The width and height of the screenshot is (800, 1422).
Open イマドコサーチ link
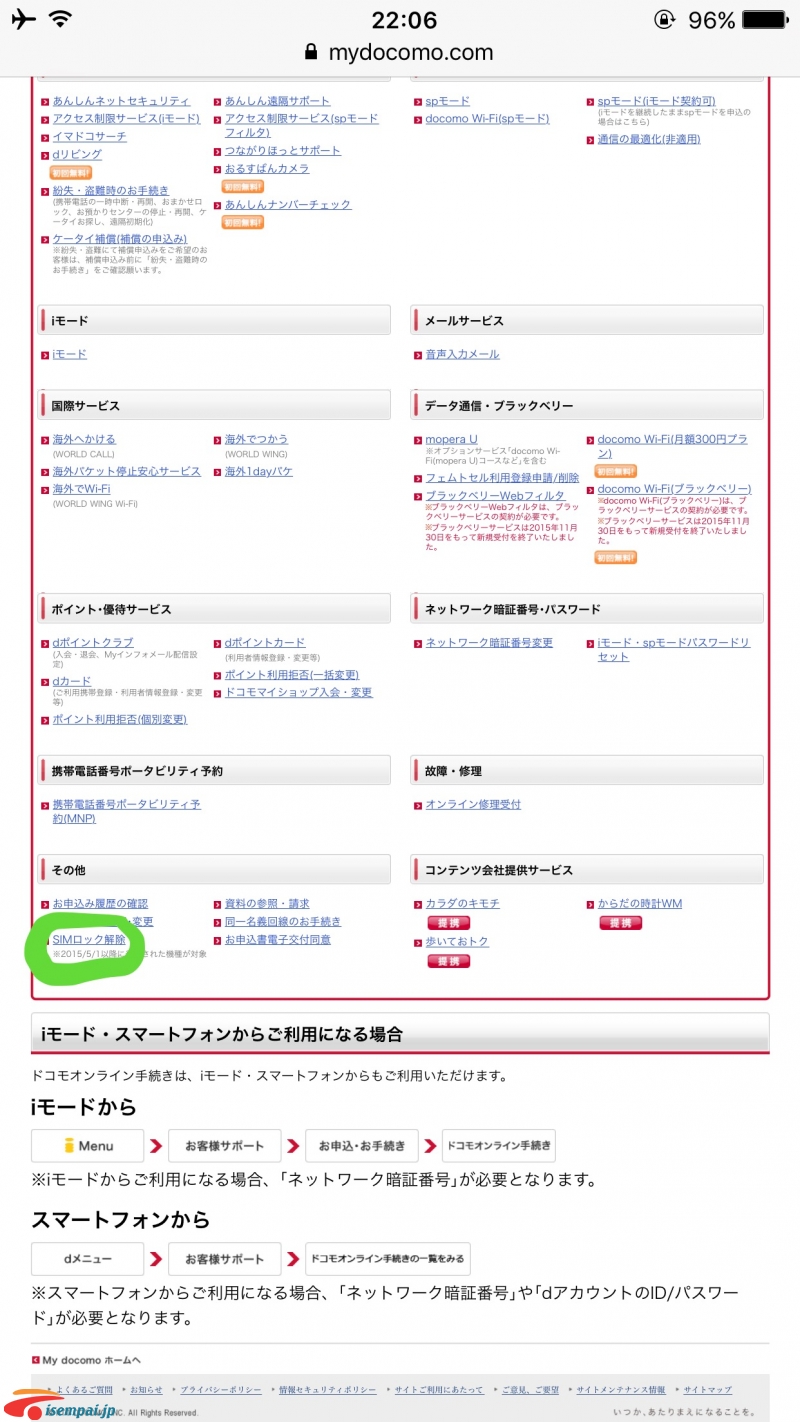(89, 136)
